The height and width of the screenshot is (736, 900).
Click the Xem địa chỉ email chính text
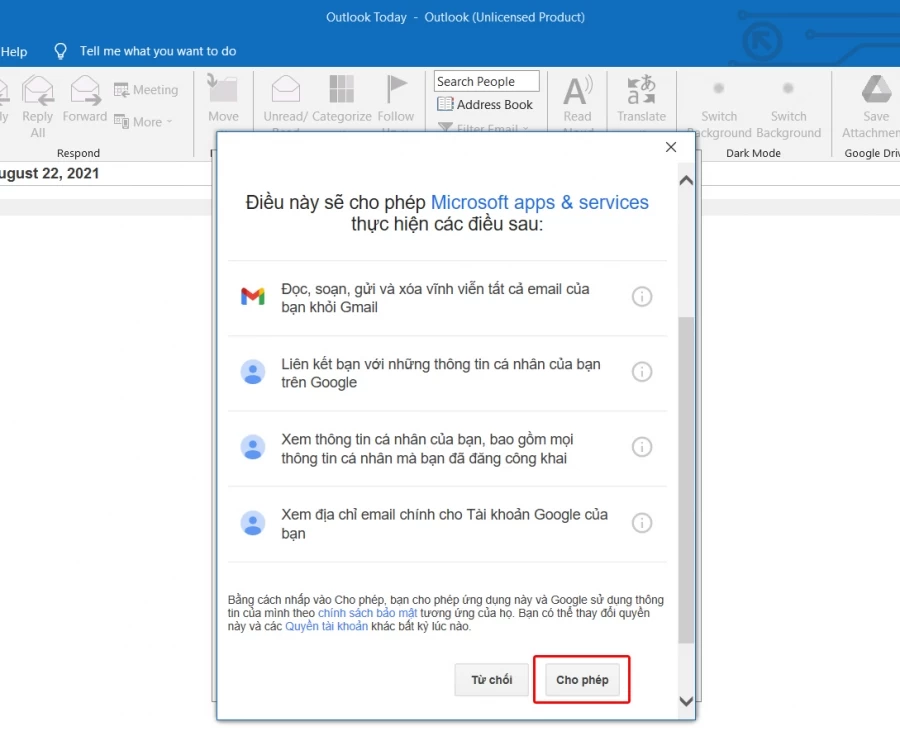click(444, 524)
